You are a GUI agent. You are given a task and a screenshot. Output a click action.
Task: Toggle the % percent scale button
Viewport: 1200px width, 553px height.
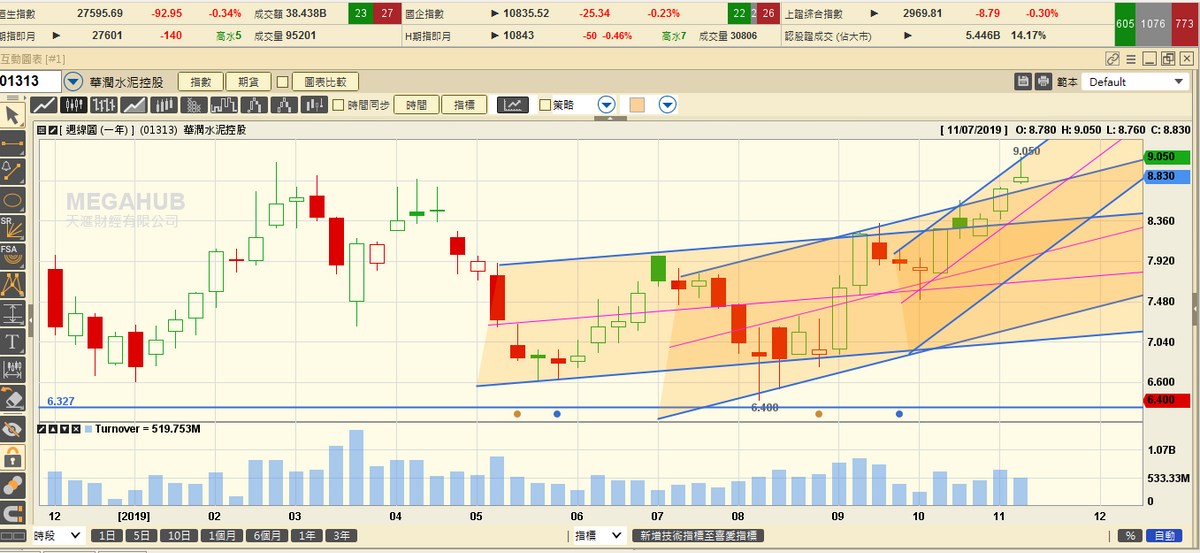(1131, 536)
